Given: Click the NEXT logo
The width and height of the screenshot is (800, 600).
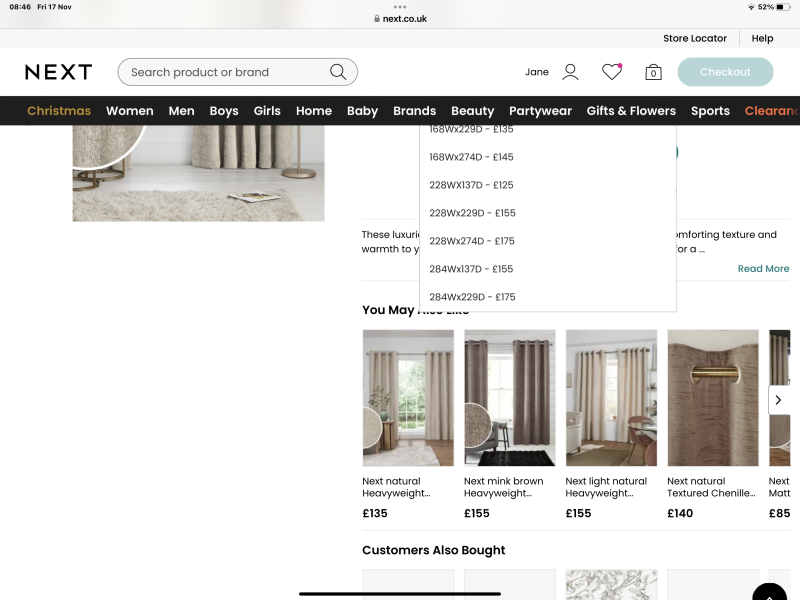Looking at the screenshot, I should click(59, 72).
